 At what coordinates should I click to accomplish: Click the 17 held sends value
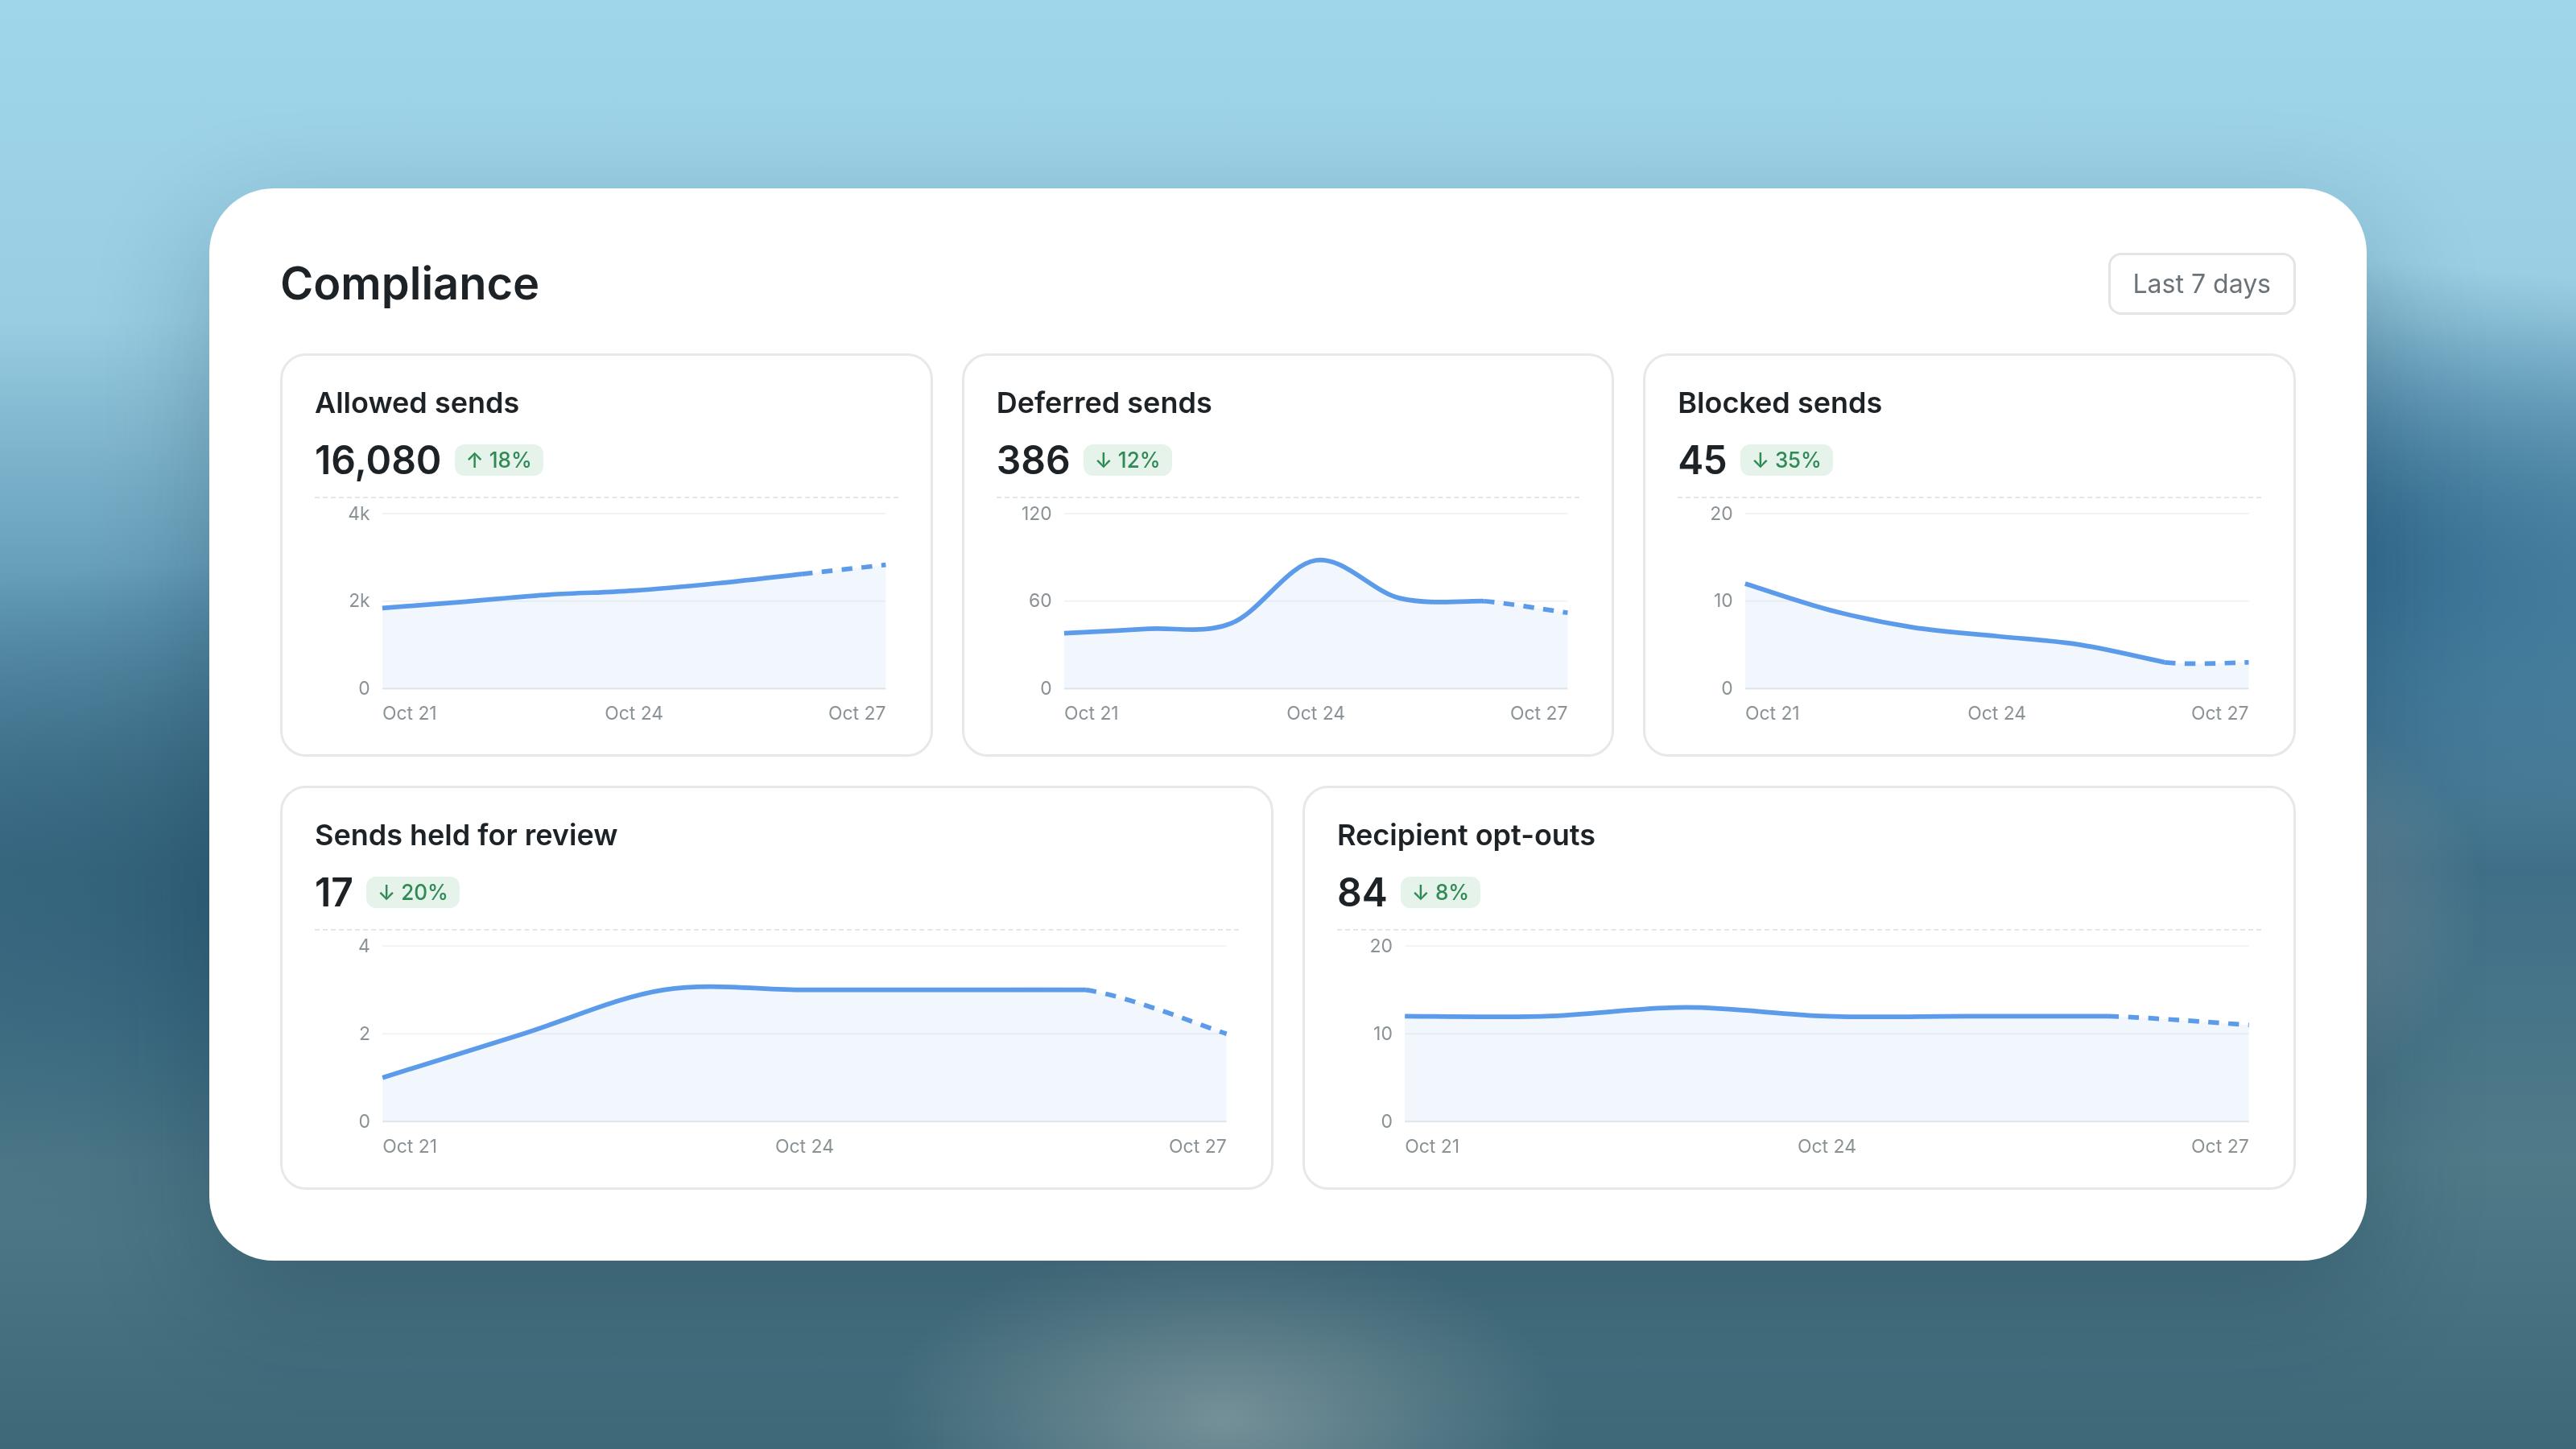point(334,892)
